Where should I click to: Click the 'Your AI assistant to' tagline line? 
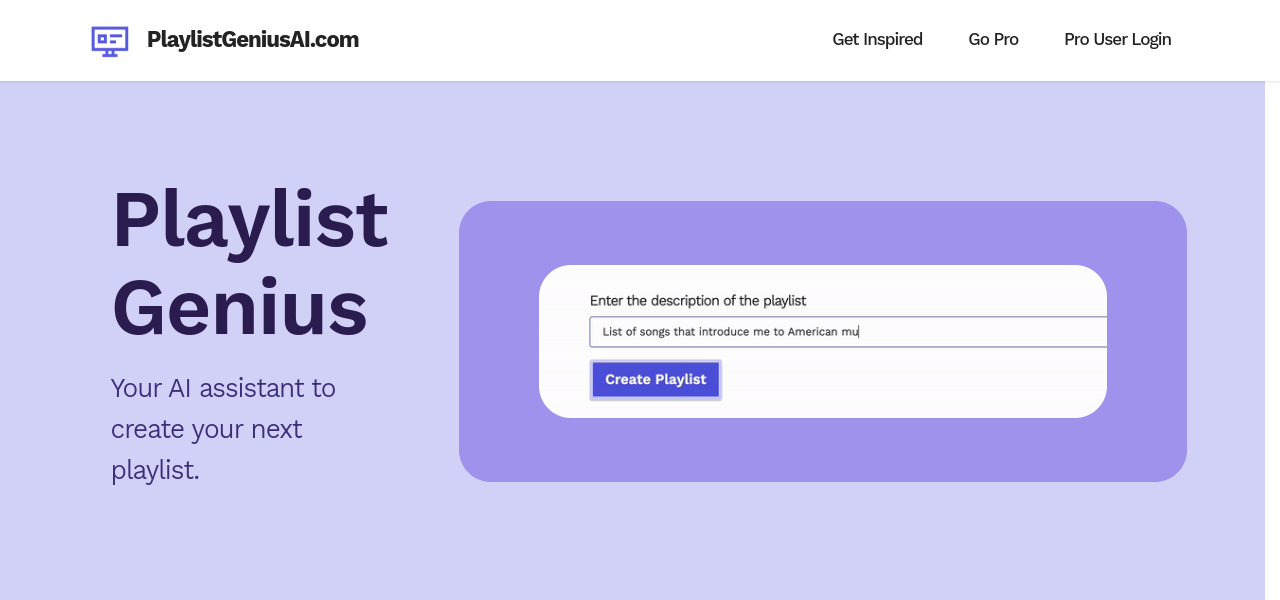coord(223,388)
